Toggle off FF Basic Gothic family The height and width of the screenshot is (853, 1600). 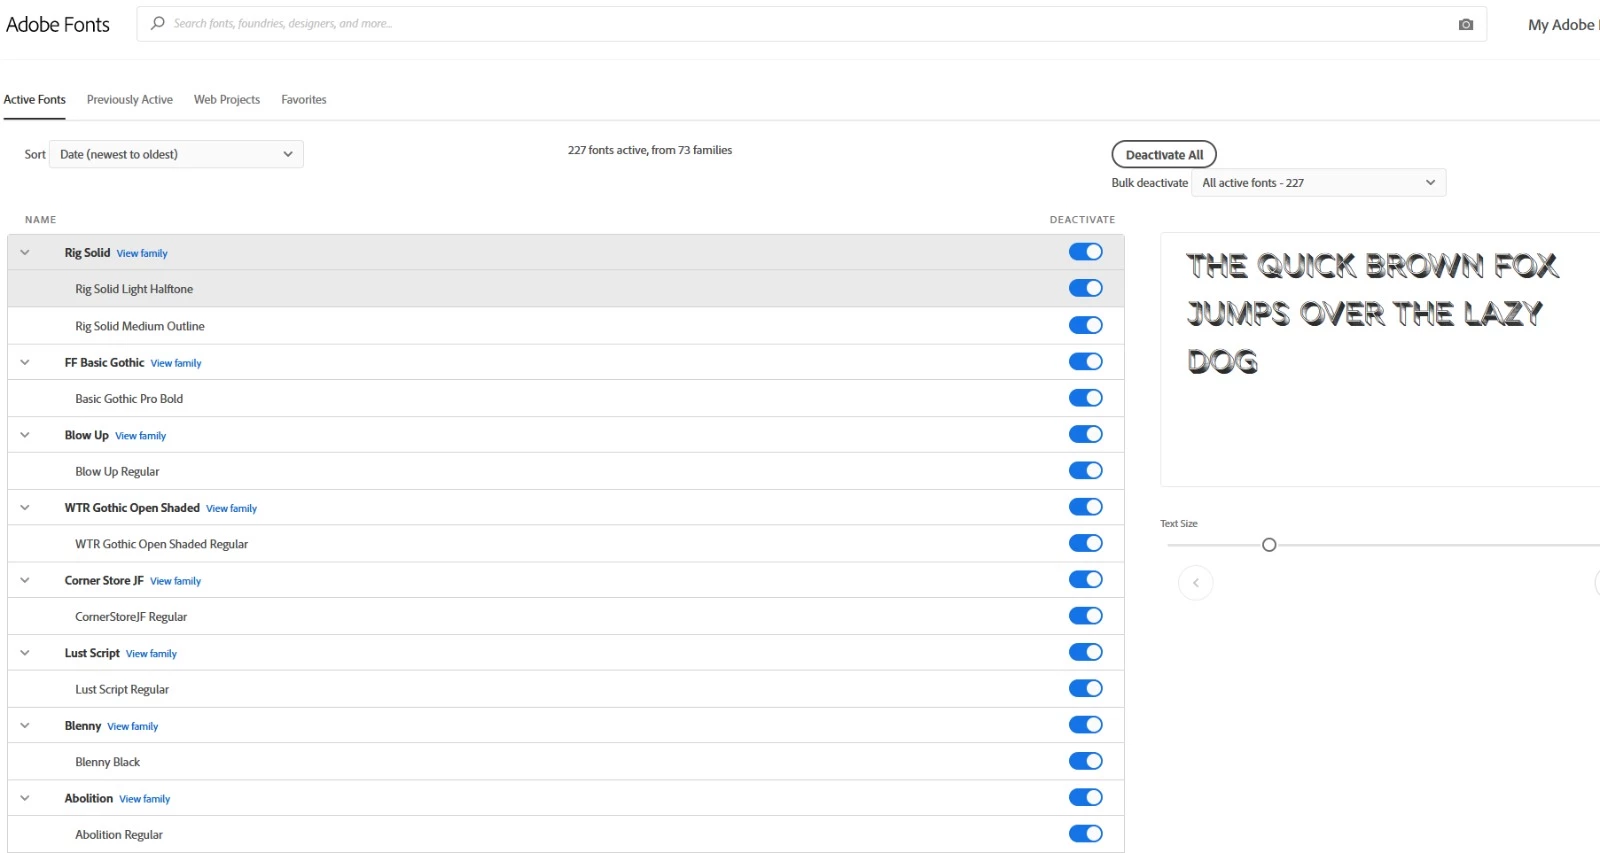click(1085, 361)
